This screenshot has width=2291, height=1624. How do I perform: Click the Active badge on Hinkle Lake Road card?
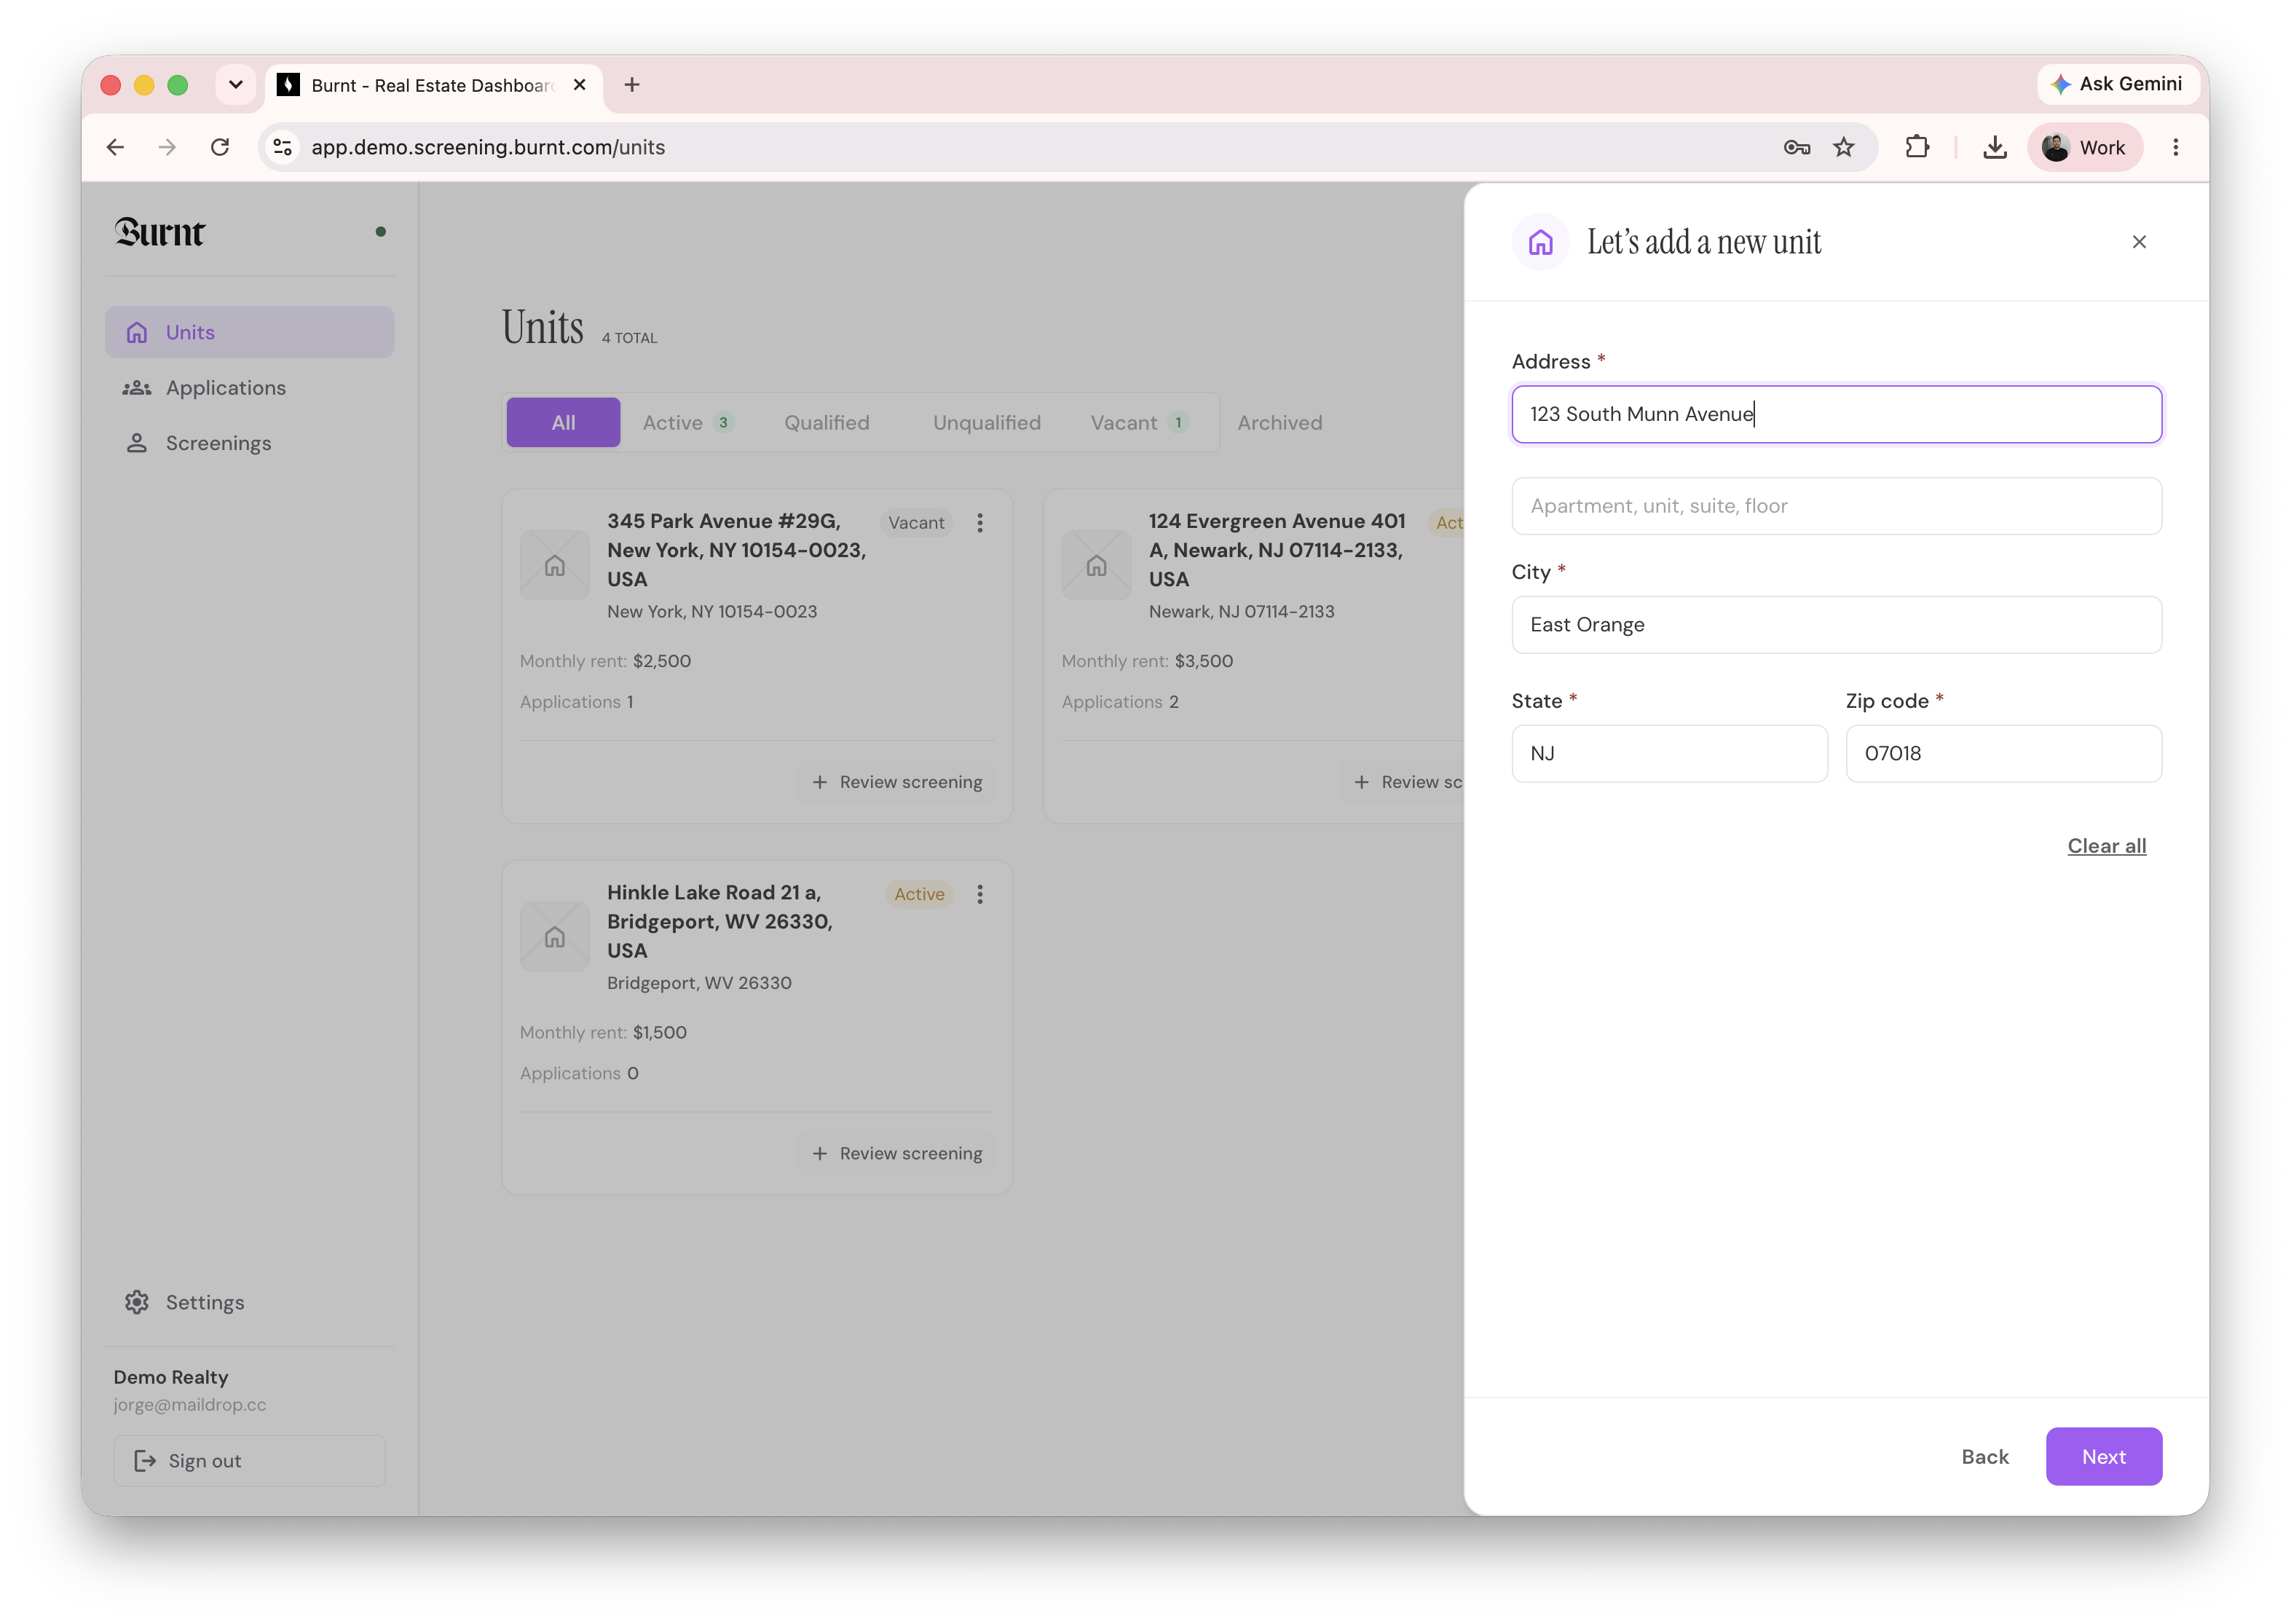point(919,894)
